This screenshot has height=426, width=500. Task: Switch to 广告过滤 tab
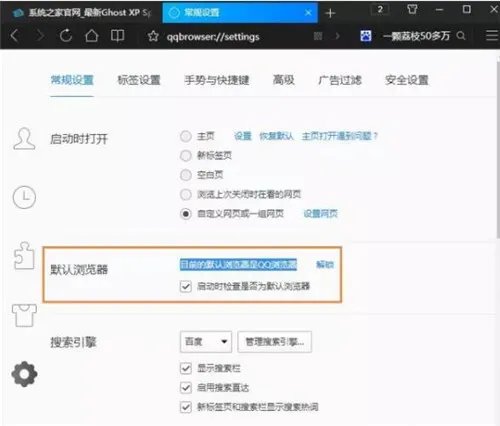[x=340, y=80]
